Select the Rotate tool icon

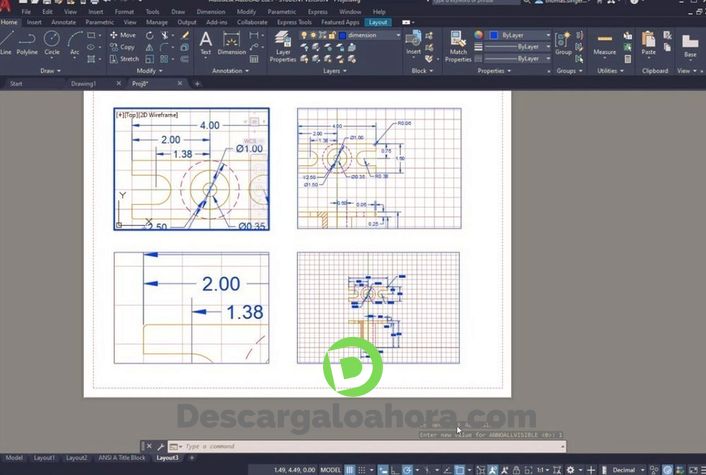[x=149, y=35]
